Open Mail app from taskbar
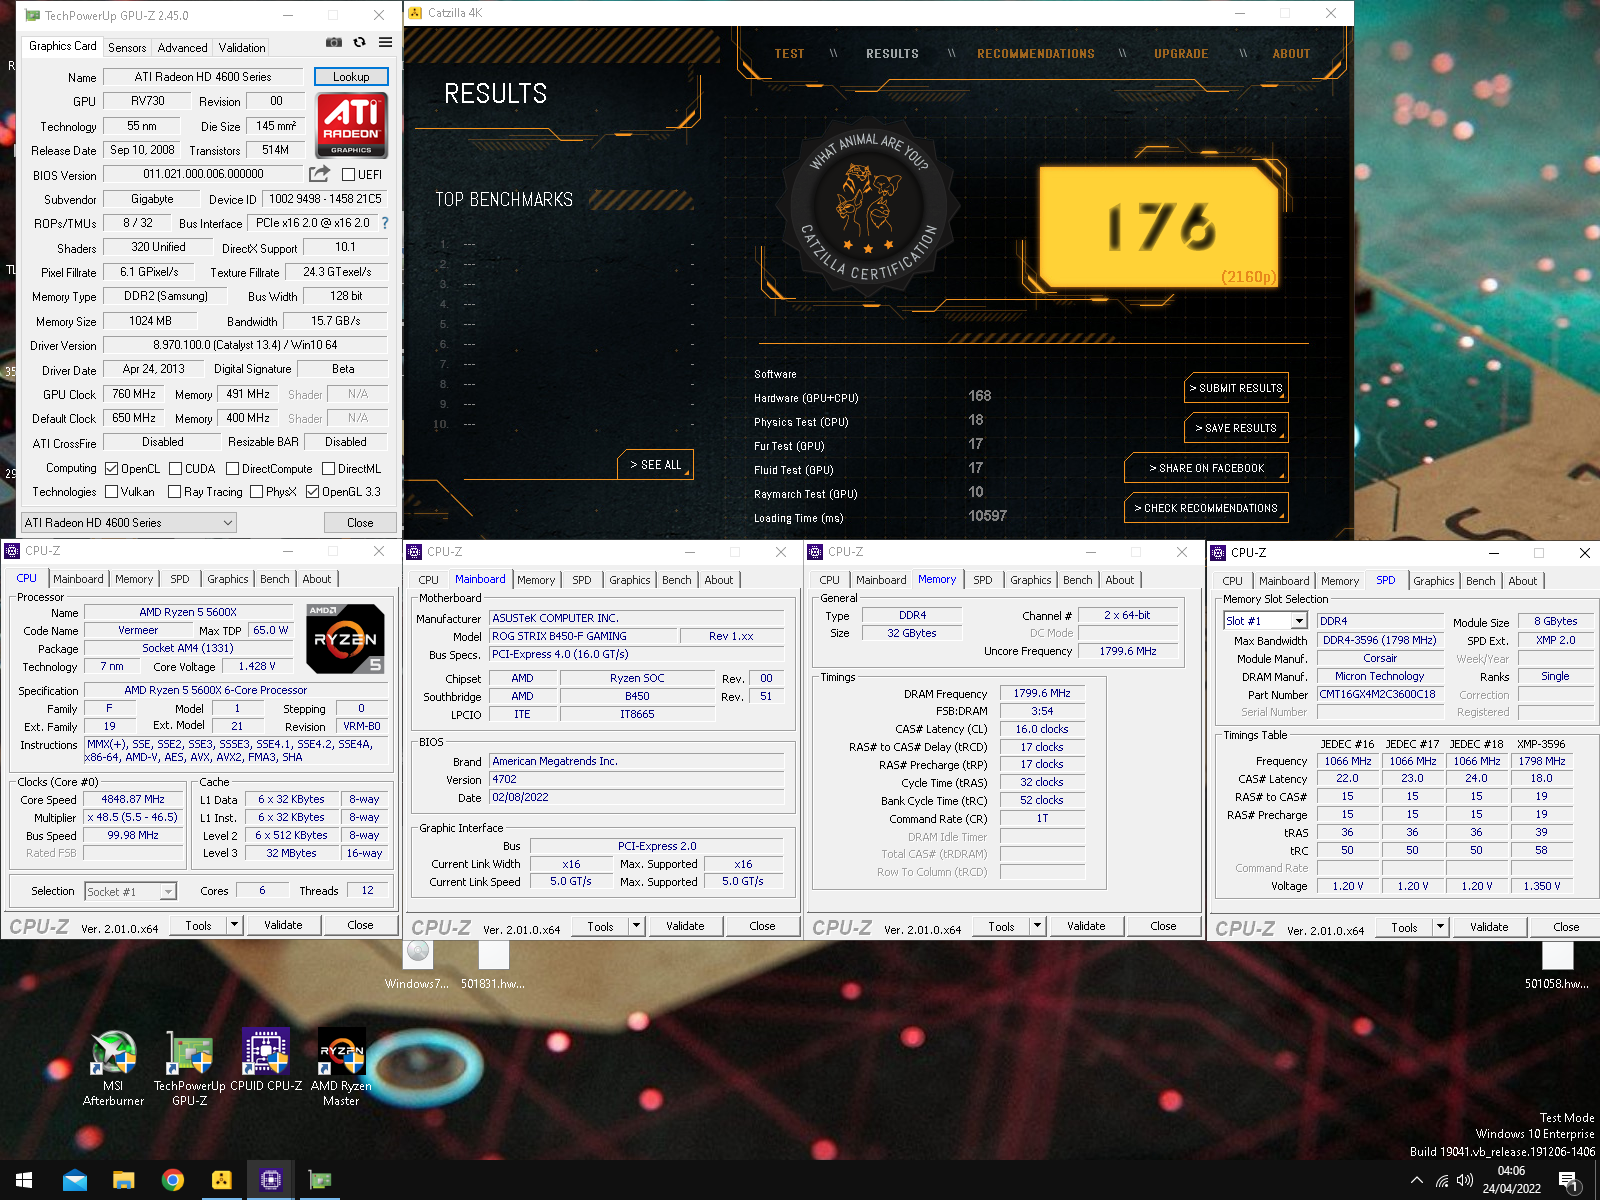Image resolution: width=1600 pixels, height=1200 pixels. pos(75,1180)
